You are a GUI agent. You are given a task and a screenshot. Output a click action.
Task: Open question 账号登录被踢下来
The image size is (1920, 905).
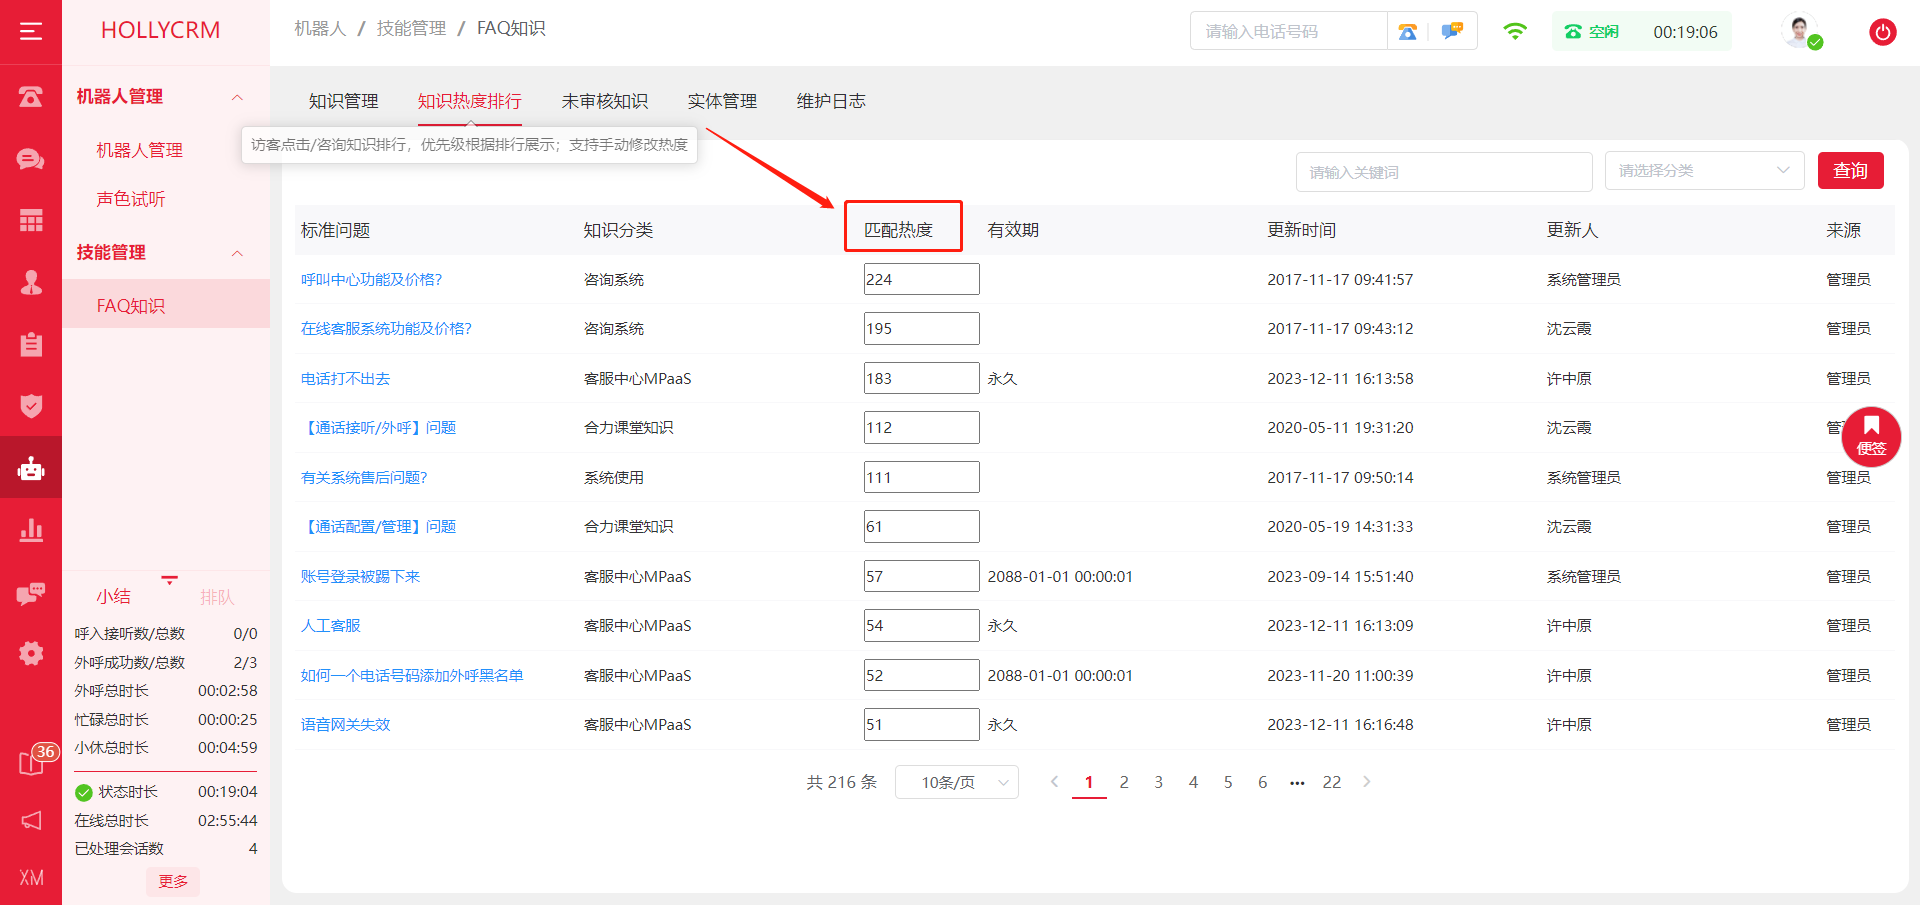pyautogui.click(x=360, y=577)
